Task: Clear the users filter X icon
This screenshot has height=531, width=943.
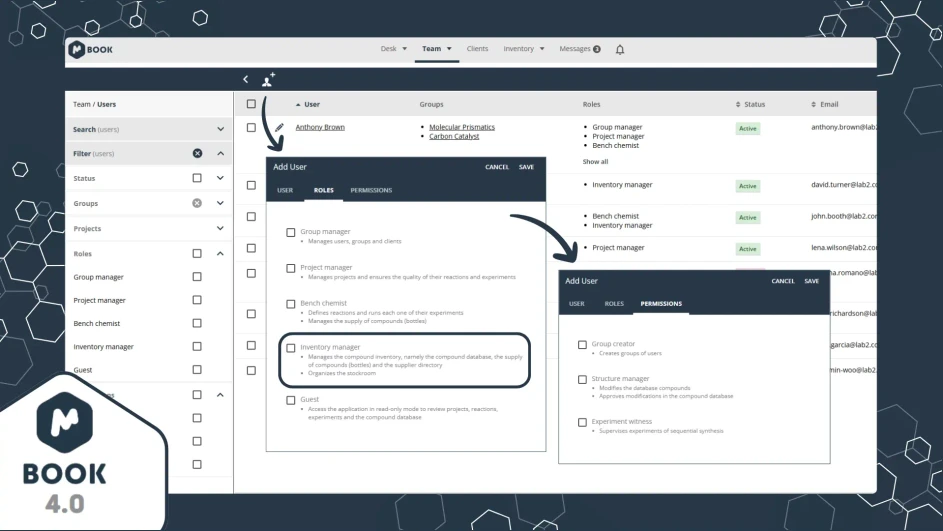Action: (x=197, y=153)
